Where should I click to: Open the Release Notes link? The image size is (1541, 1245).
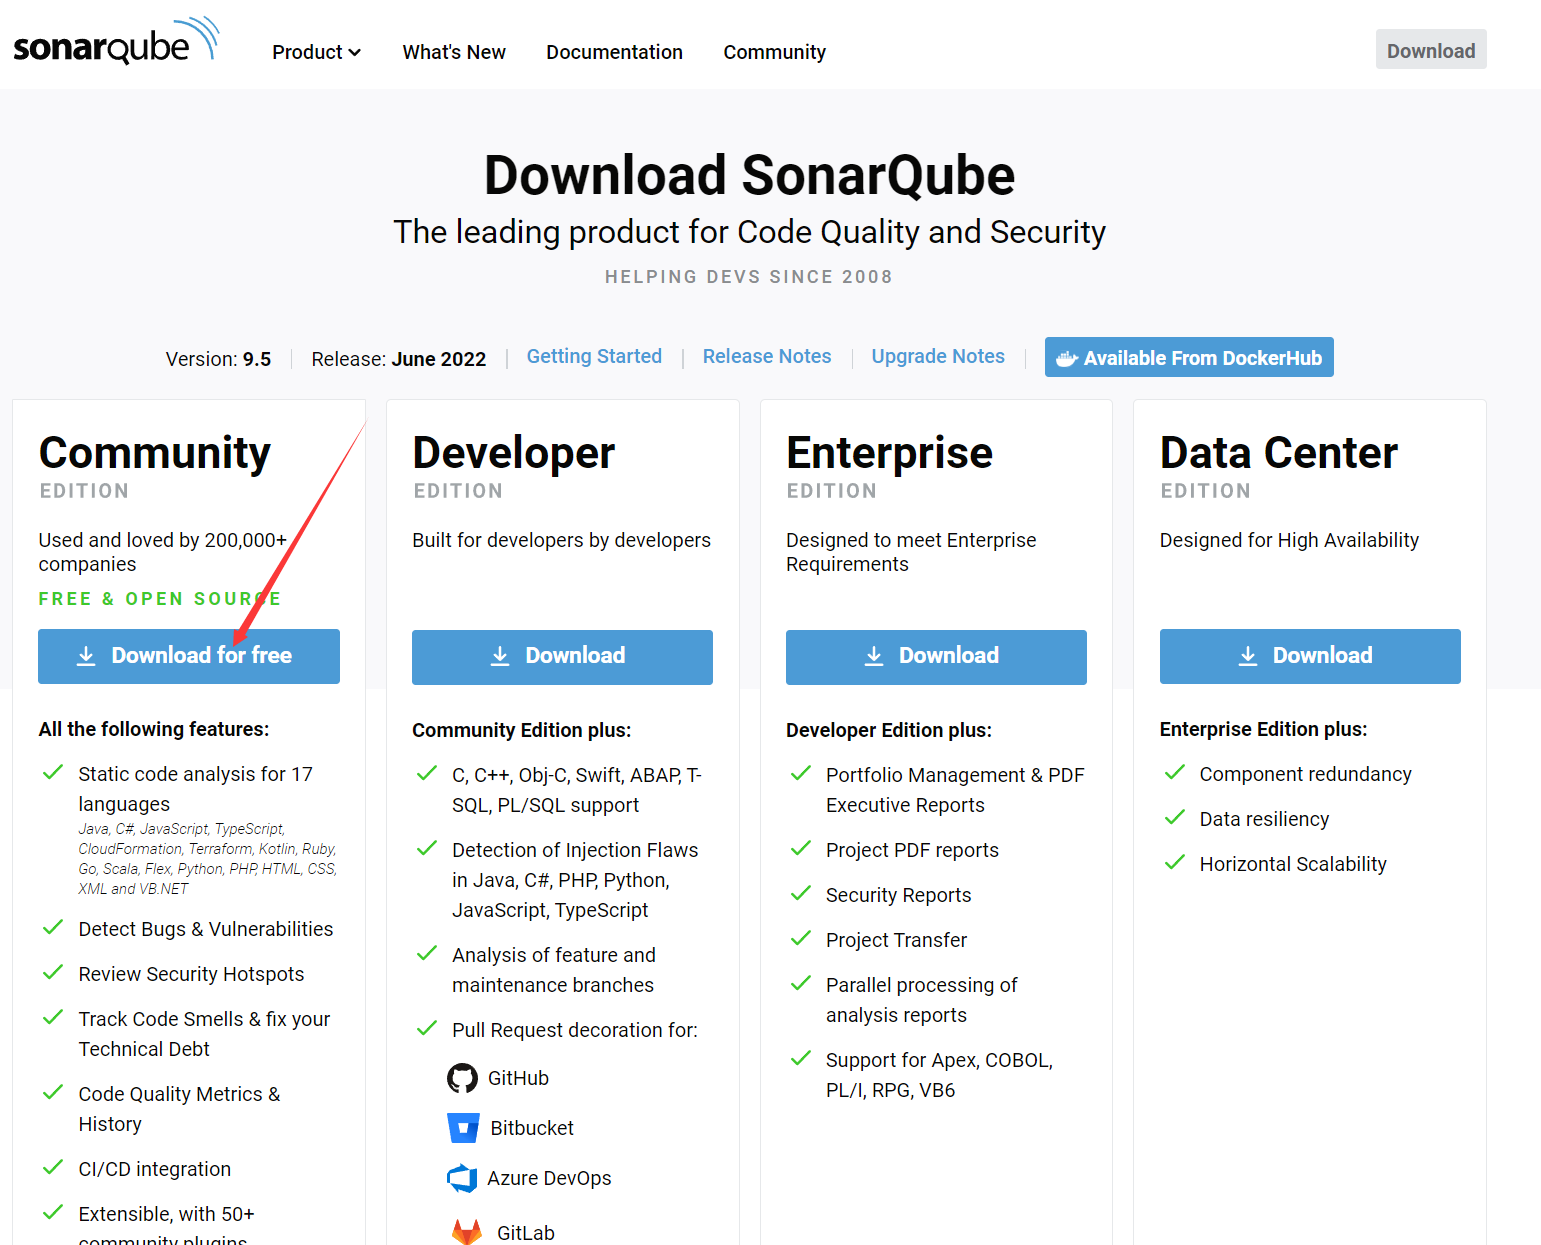click(x=767, y=356)
